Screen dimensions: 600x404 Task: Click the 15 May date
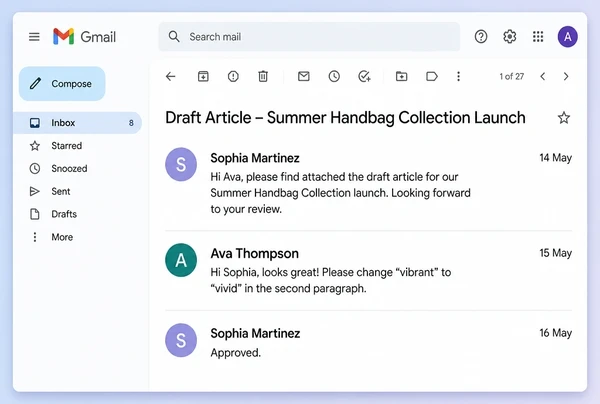point(556,253)
